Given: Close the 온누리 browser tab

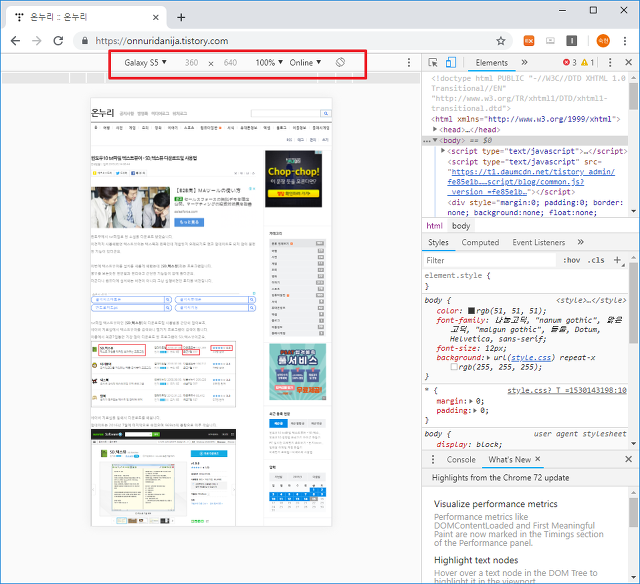Looking at the screenshot, I should tap(156, 17).
